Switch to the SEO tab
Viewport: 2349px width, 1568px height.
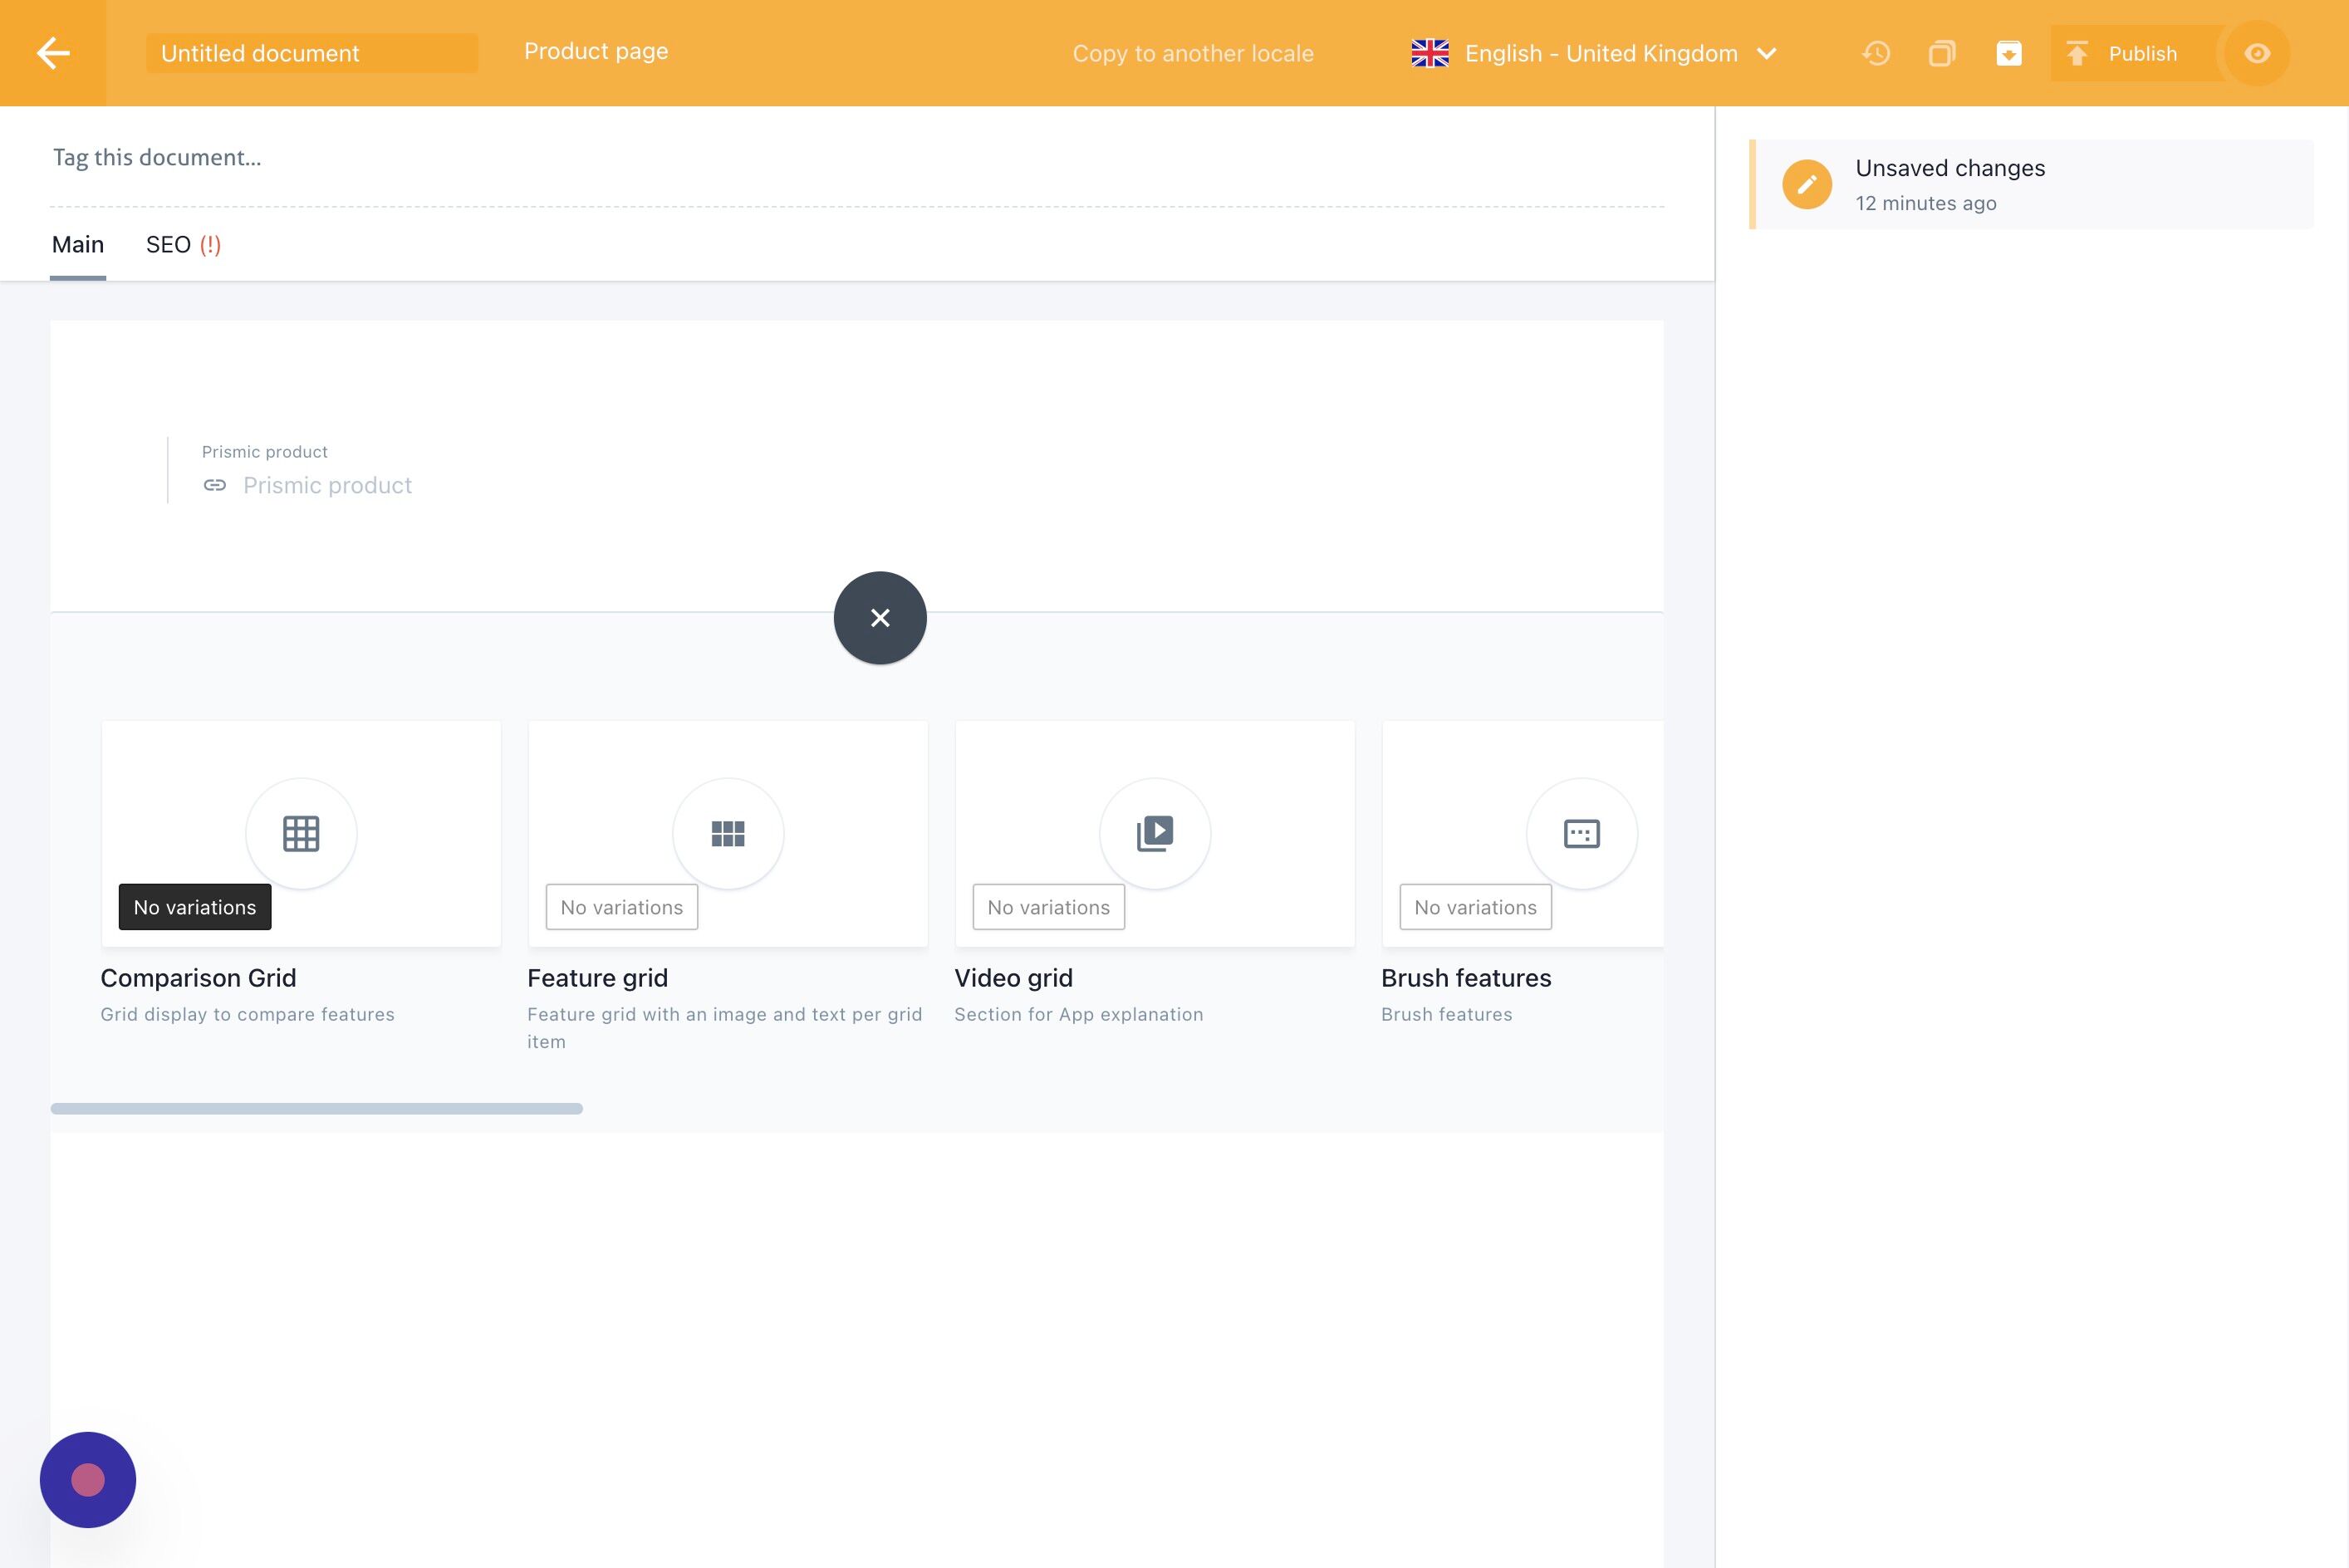183,245
